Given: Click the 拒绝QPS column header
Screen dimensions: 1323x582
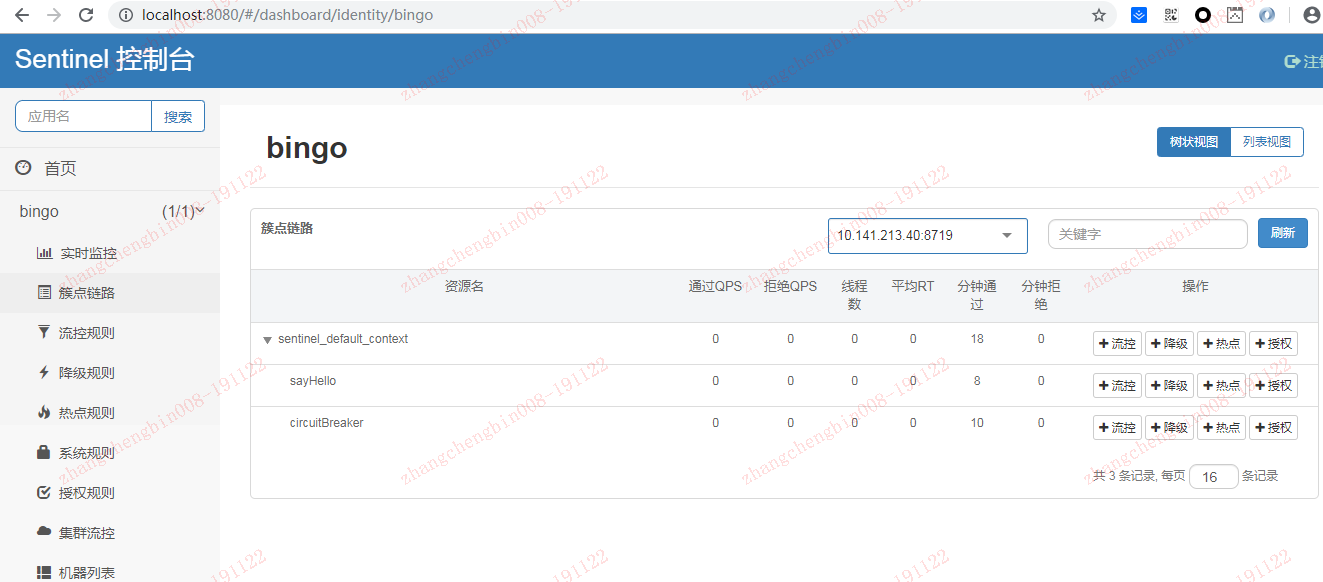Looking at the screenshot, I should (x=790, y=287).
